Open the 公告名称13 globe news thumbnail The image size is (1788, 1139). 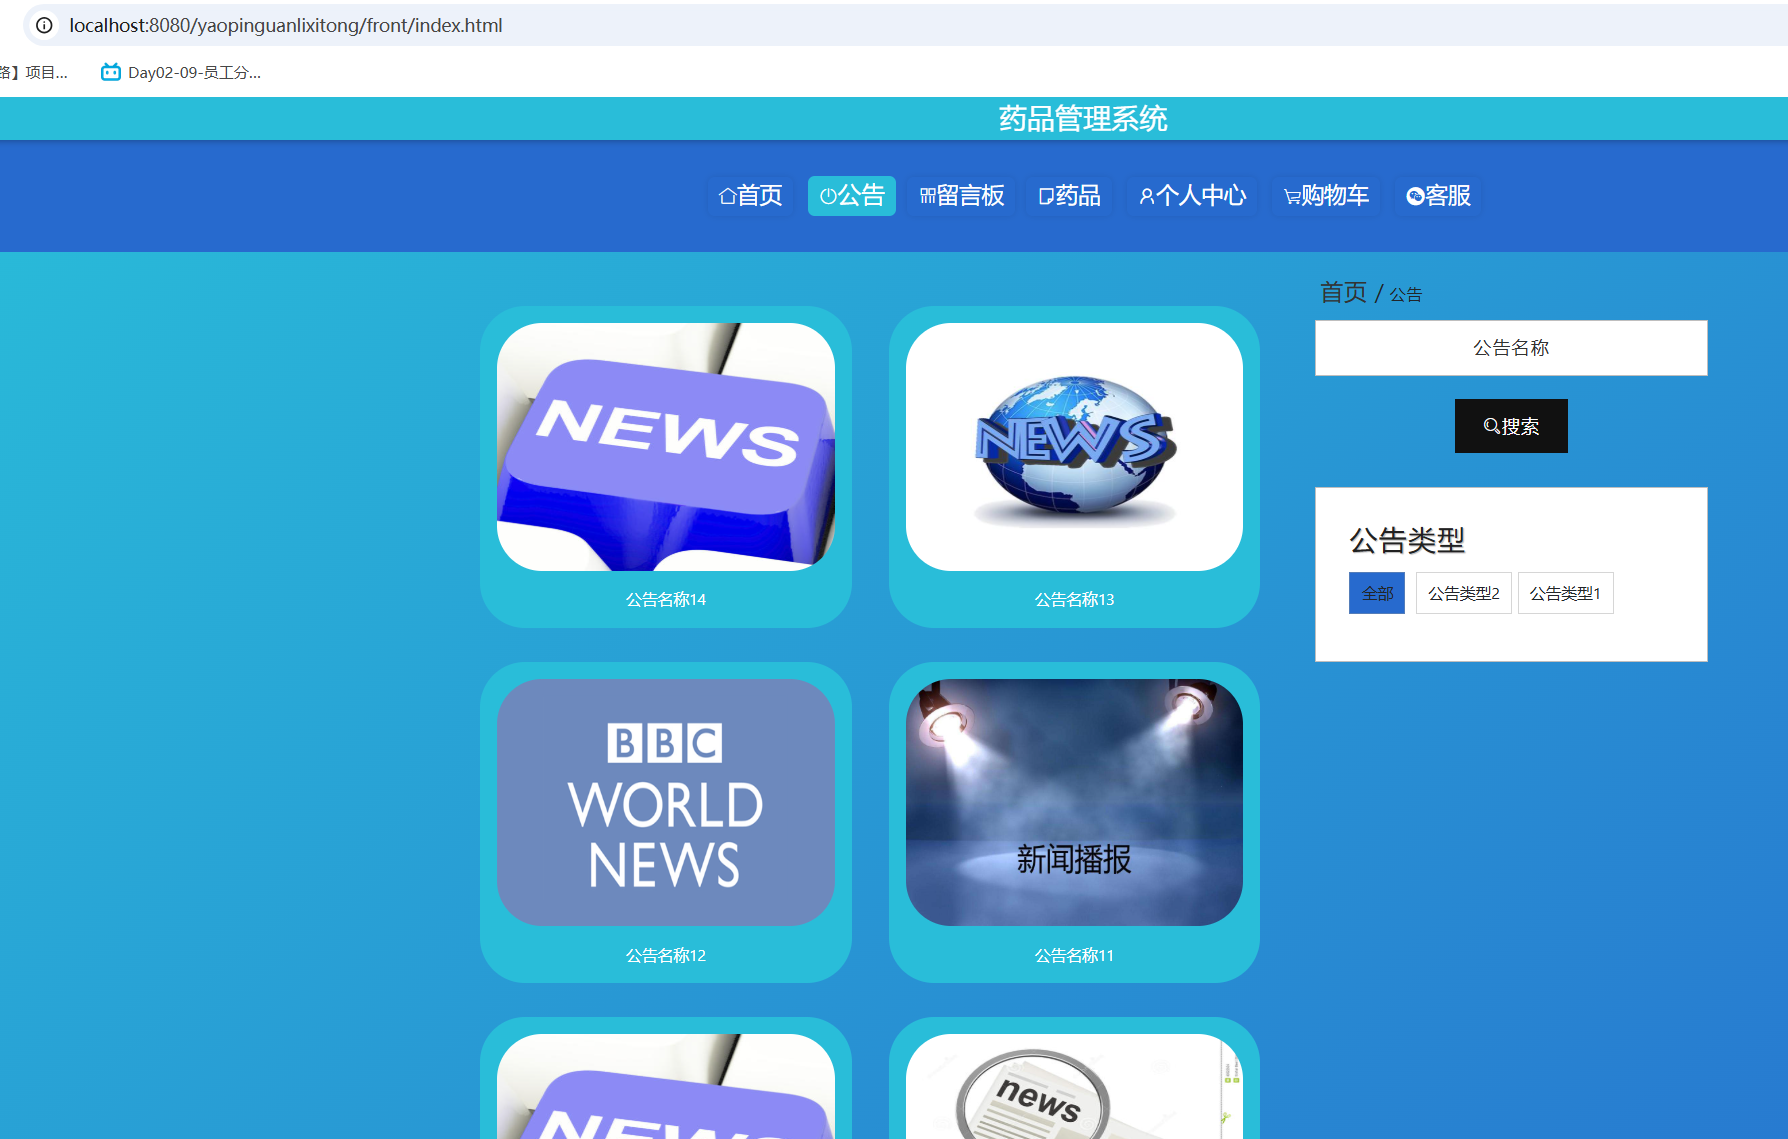pyautogui.click(x=1074, y=447)
